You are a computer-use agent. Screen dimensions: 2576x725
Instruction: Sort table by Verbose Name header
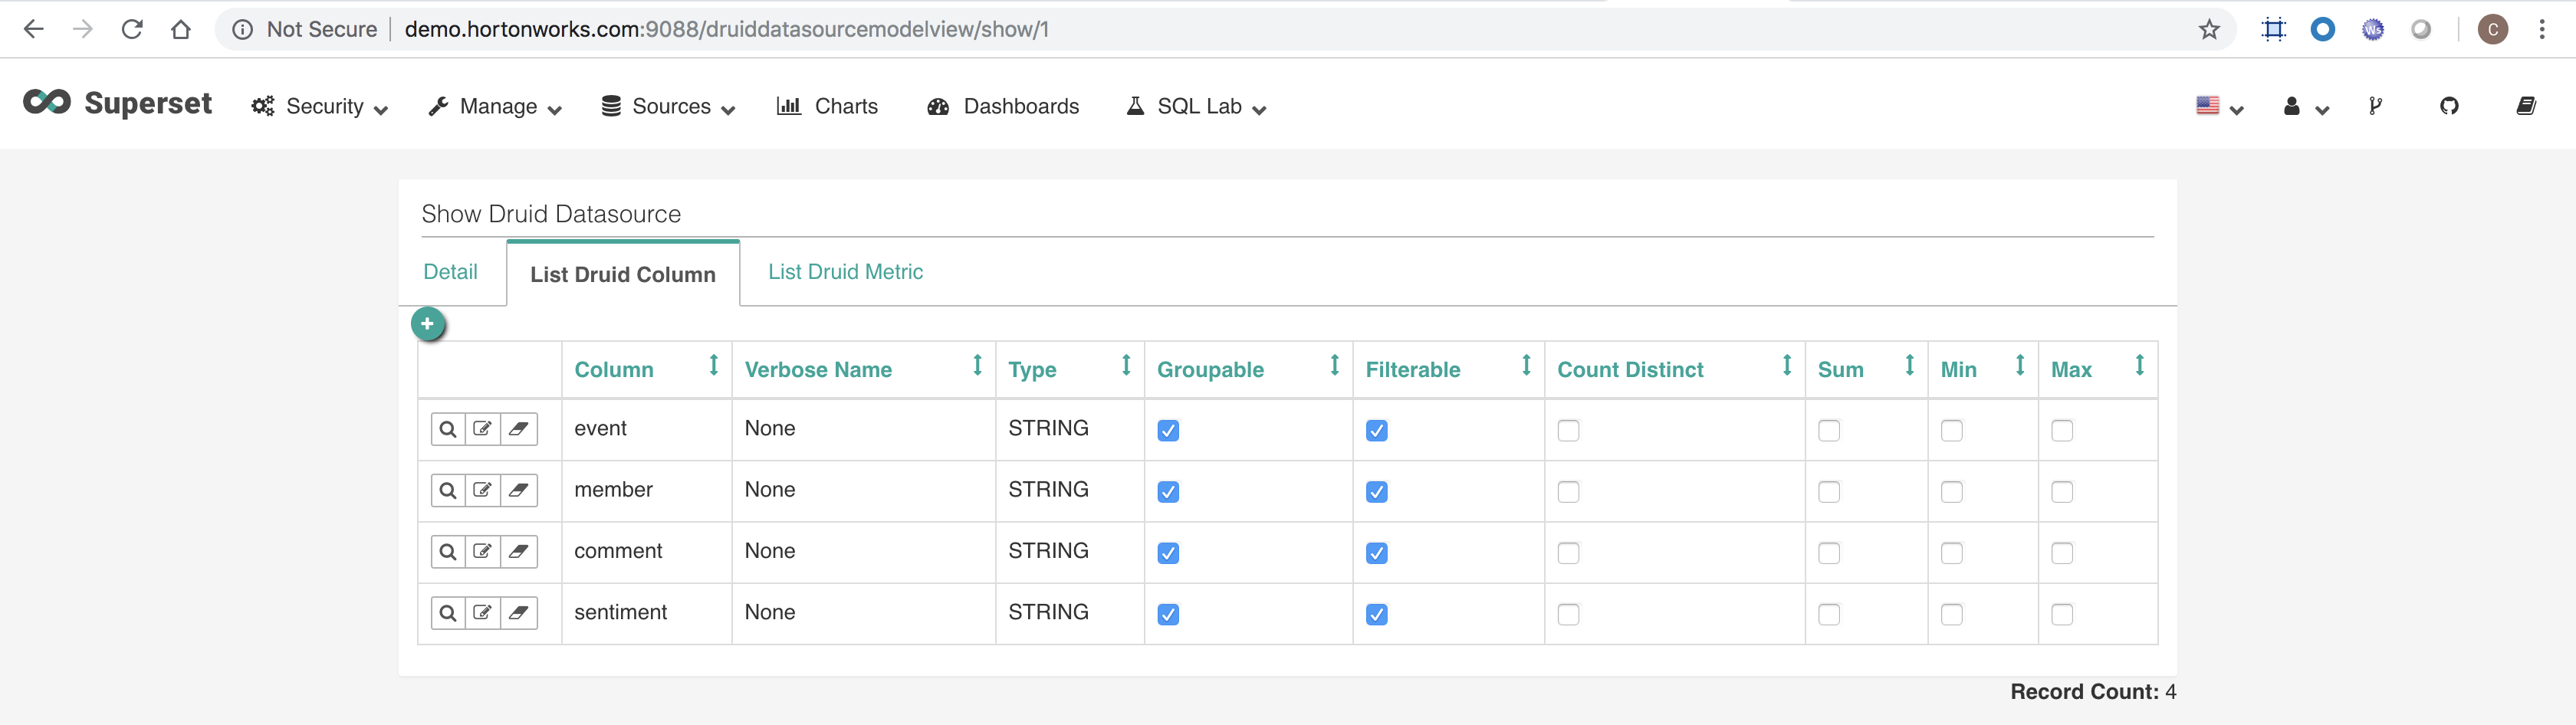[863, 369]
